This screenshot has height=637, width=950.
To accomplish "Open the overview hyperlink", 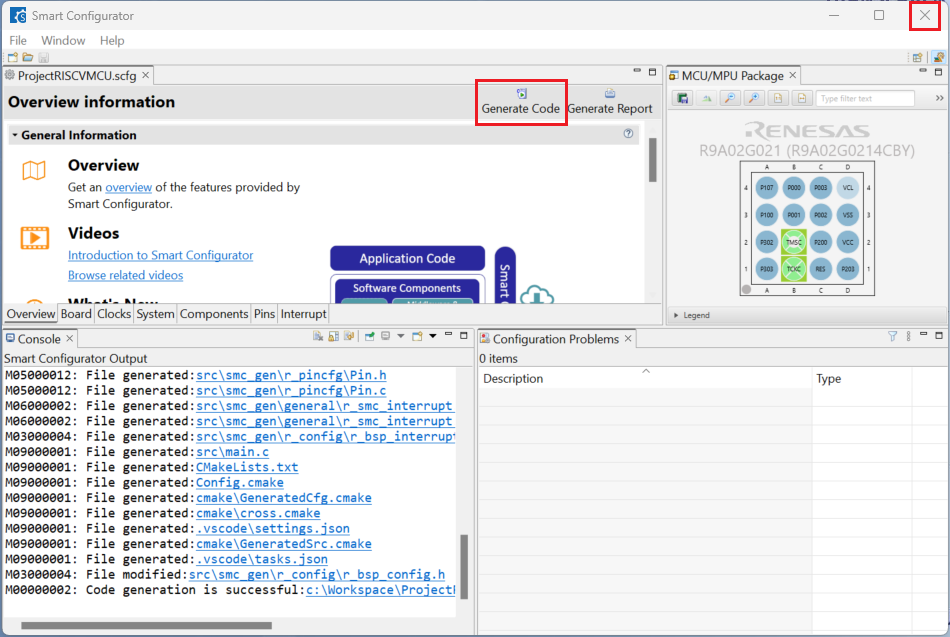I will click(128, 187).
